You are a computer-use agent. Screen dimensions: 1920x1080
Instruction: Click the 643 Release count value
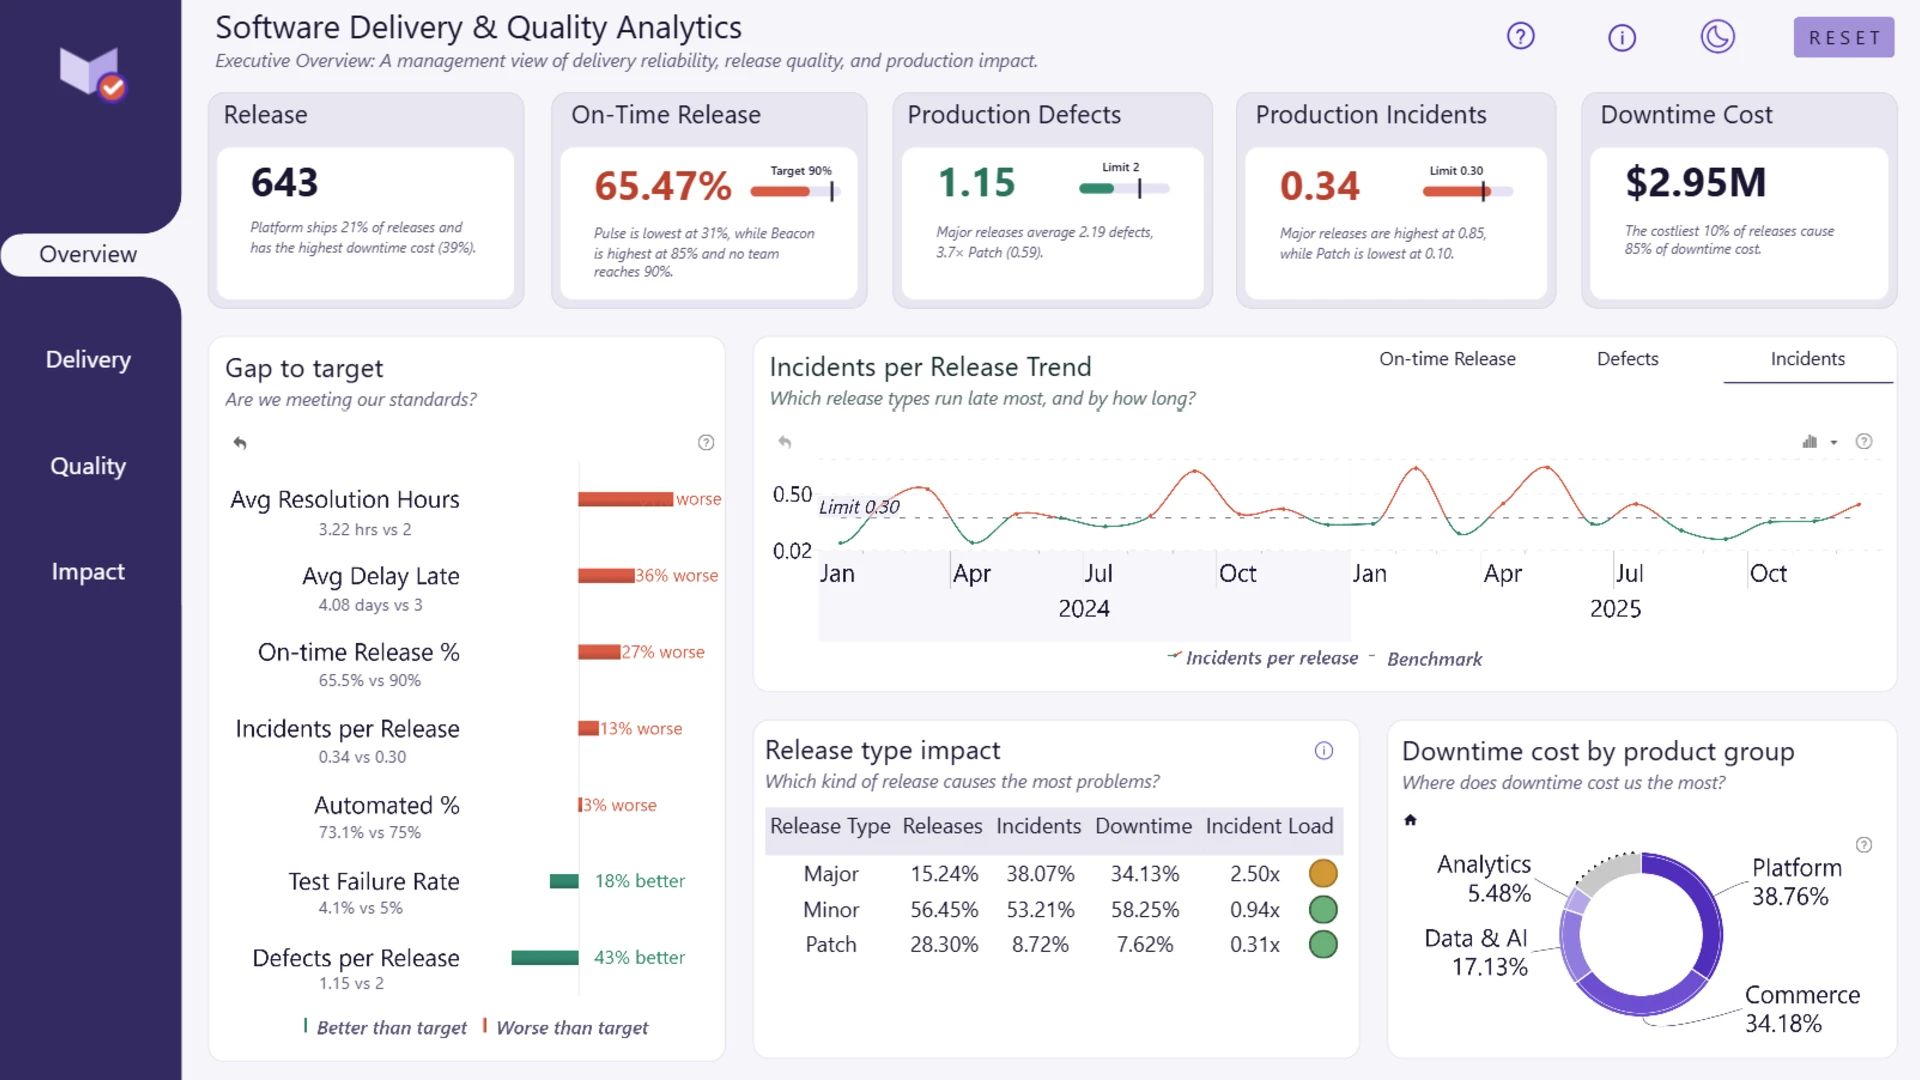(x=284, y=183)
